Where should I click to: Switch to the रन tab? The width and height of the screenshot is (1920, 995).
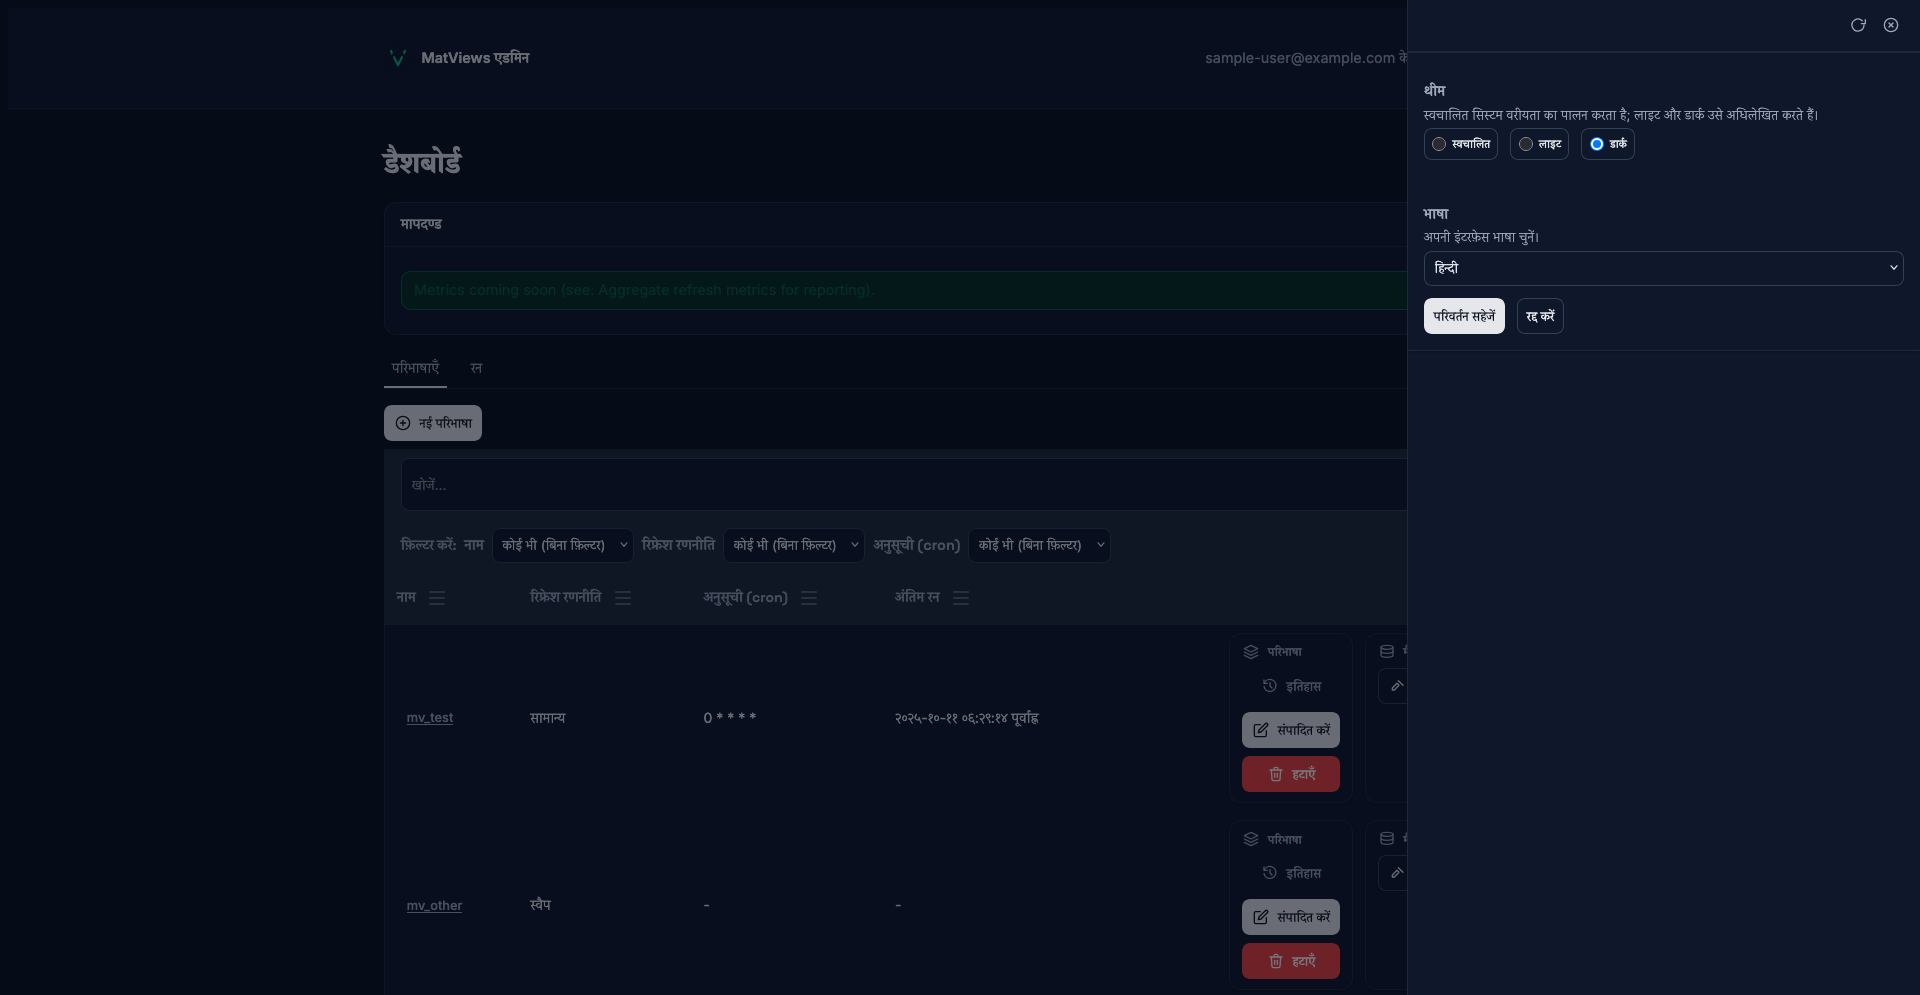tap(476, 368)
